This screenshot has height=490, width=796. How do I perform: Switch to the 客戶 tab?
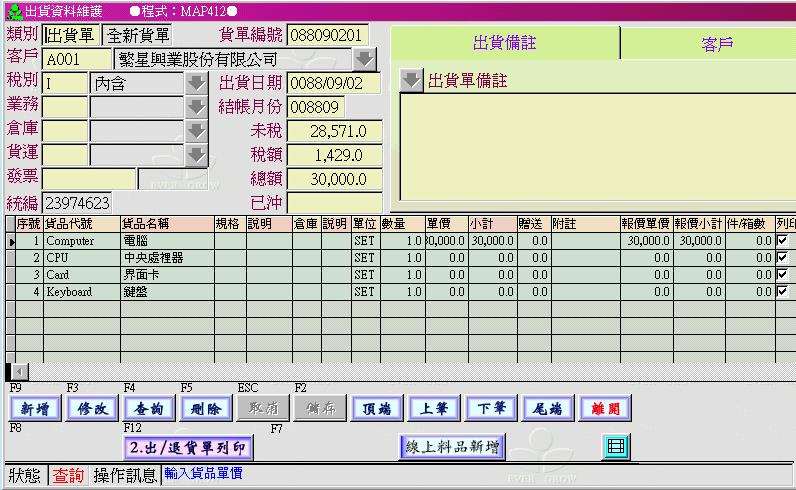coord(717,44)
